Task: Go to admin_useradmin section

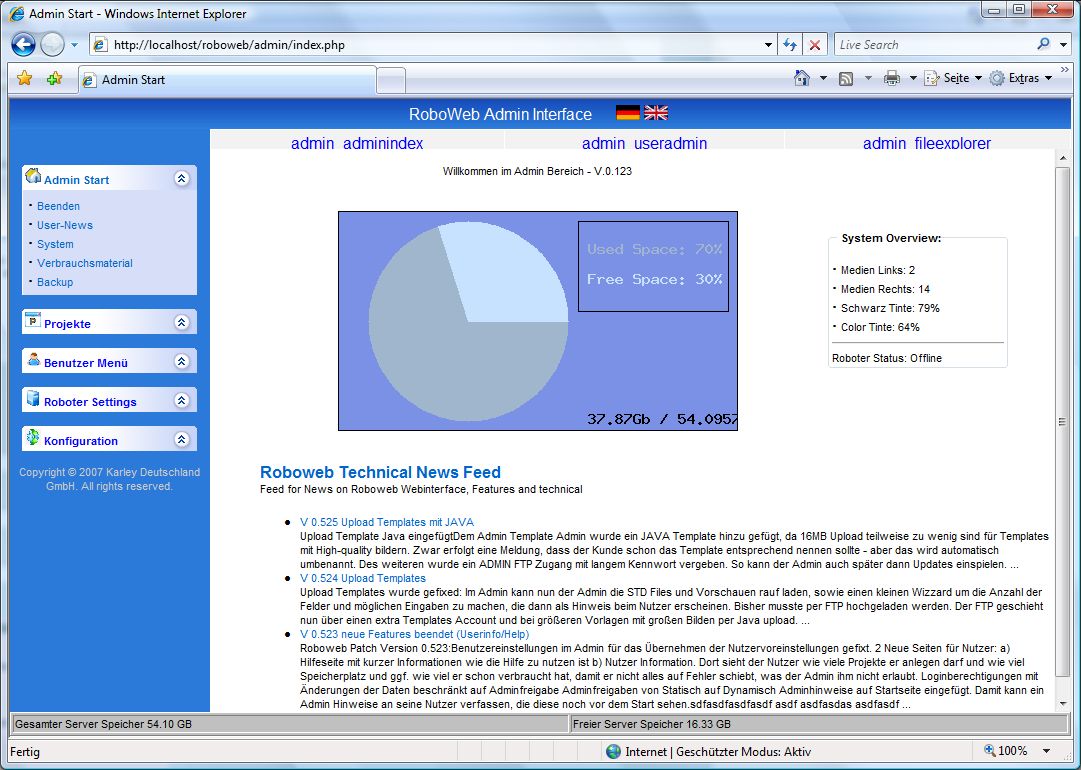Action: (x=645, y=143)
